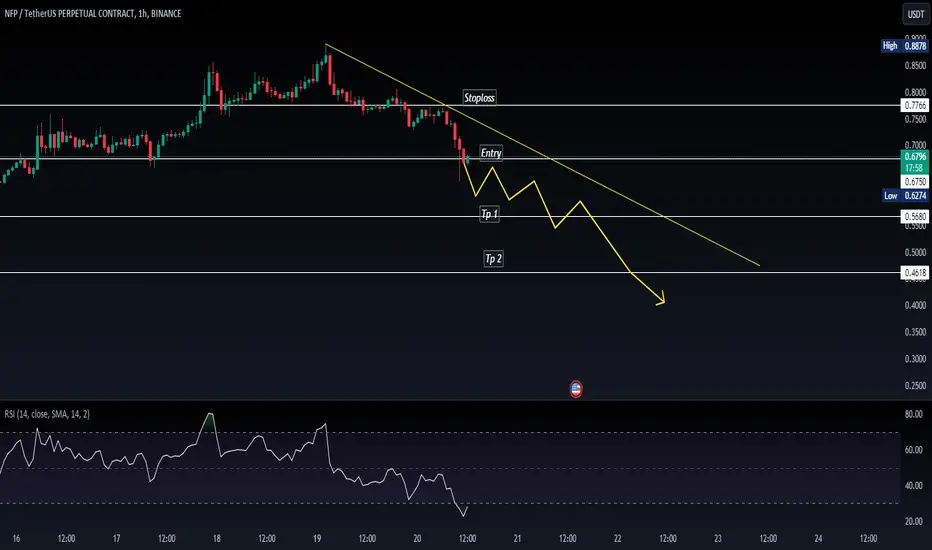
Task: Select the Entry text label
Action: click(491, 153)
